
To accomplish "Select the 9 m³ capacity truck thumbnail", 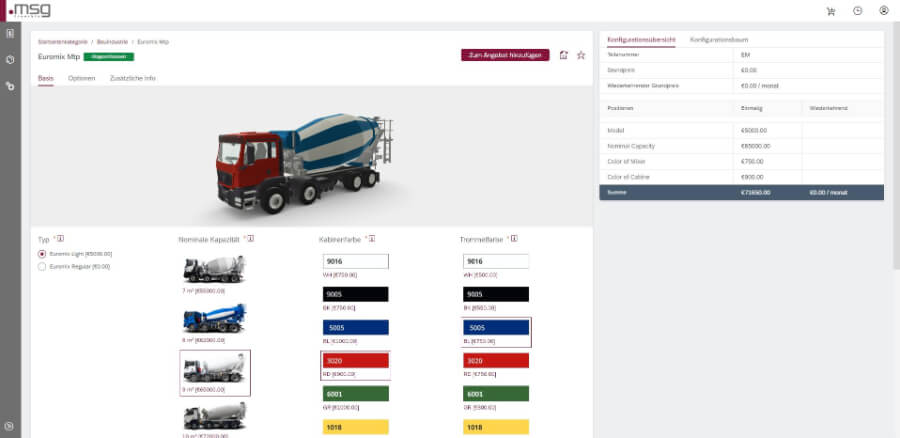I will point(215,368).
